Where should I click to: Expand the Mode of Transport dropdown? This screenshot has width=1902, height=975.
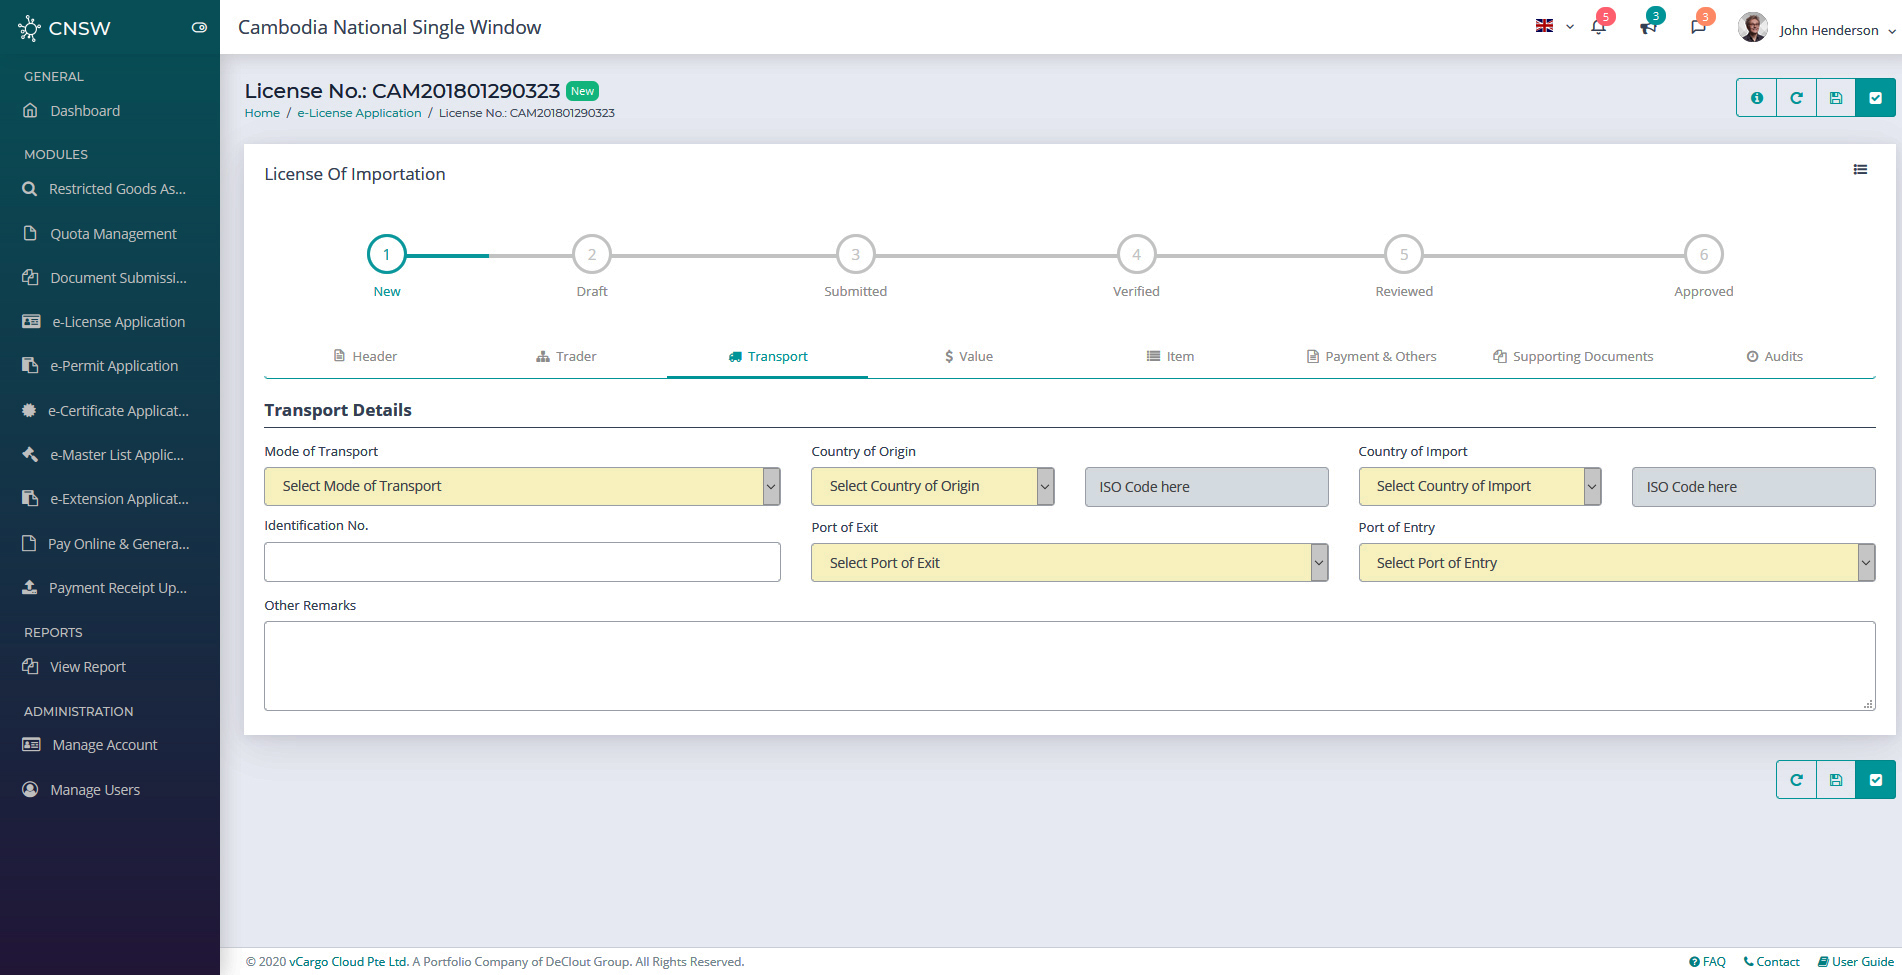point(521,486)
